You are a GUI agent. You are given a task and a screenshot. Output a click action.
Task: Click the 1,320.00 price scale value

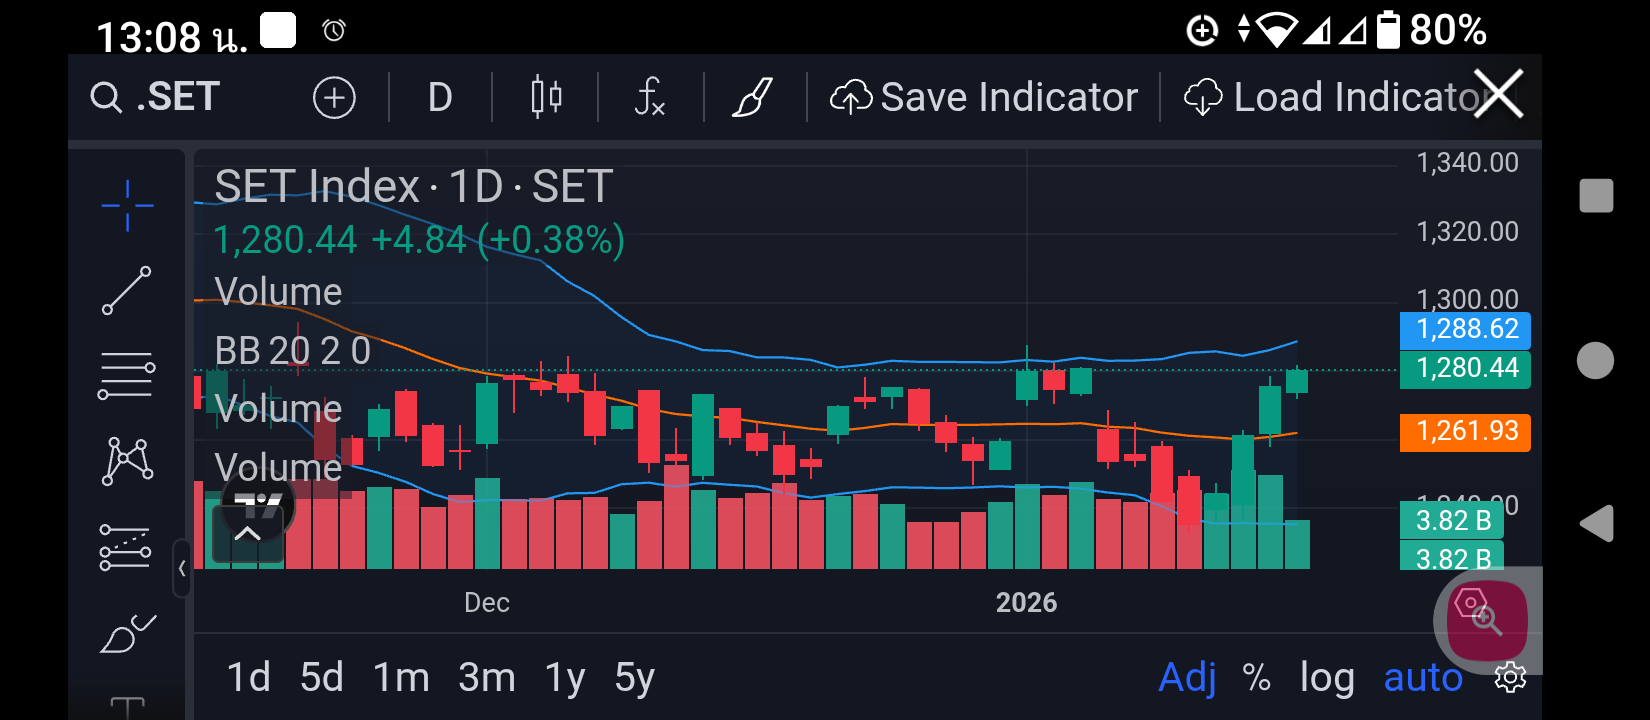(x=1467, y=232)
